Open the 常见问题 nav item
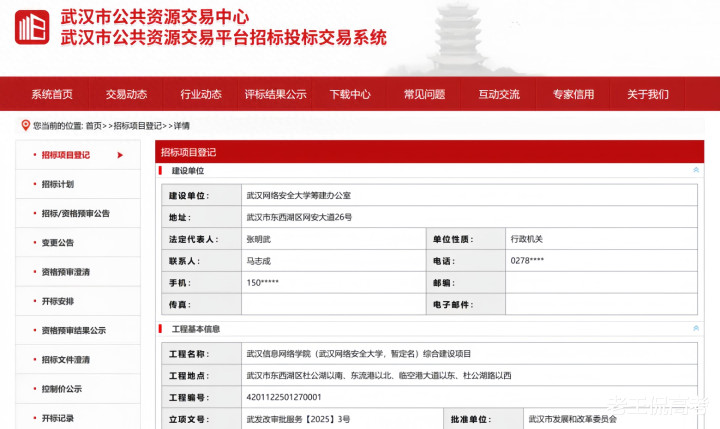The height and width of the screenshot is (429, 720). [x=424, y=94]
